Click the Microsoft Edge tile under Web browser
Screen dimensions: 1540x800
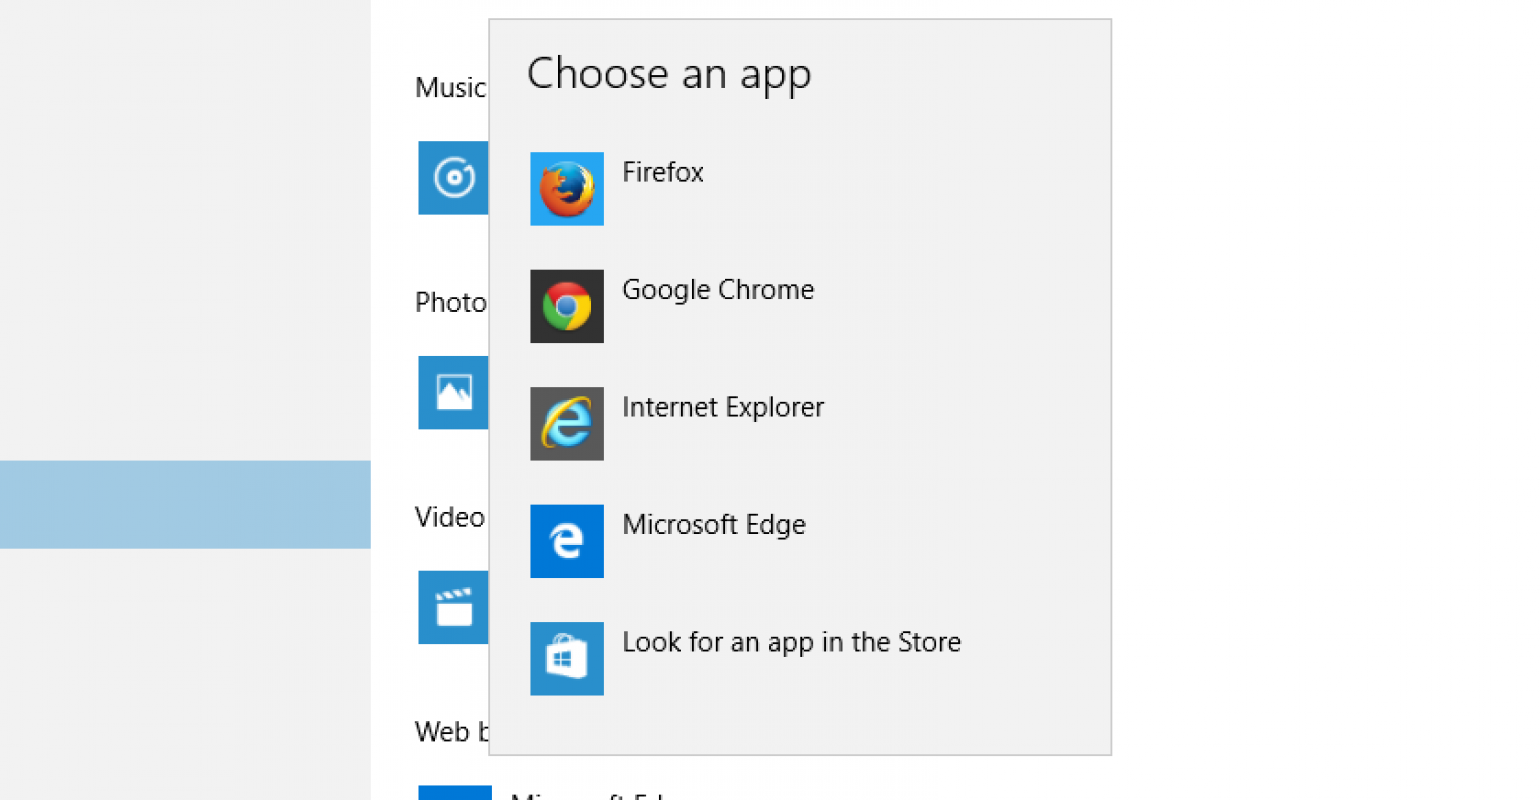pyautogui.click(x=455, y=793)
